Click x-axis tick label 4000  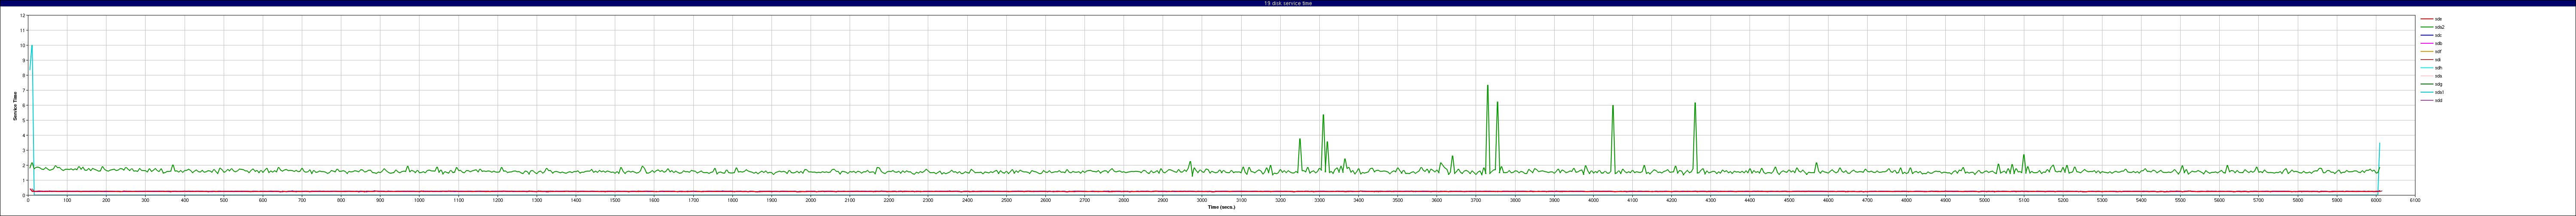[x=1593, y=200]
